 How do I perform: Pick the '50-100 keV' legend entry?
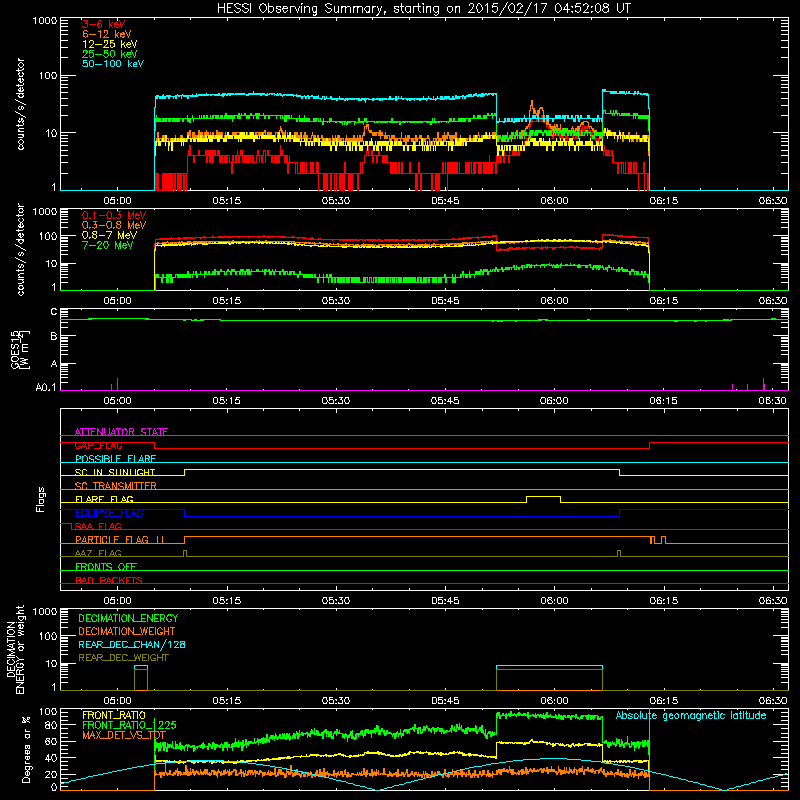coord(113,64)
